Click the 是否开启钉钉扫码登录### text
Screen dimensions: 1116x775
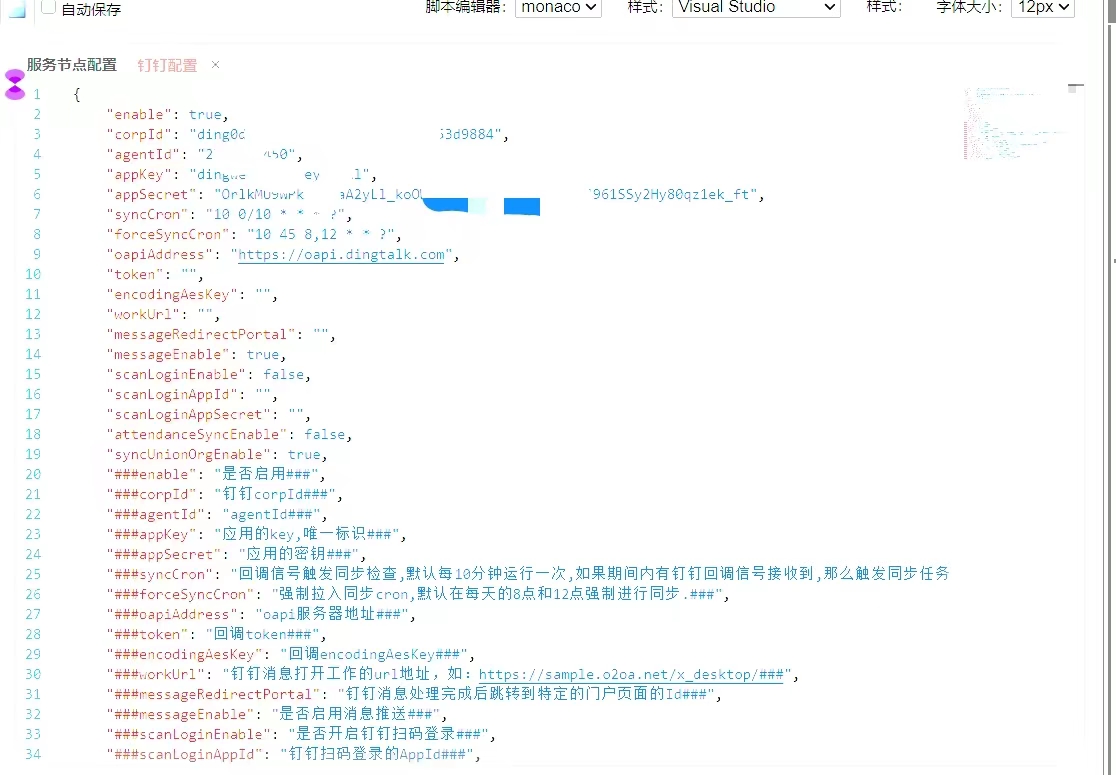click(x=389, y=733)
